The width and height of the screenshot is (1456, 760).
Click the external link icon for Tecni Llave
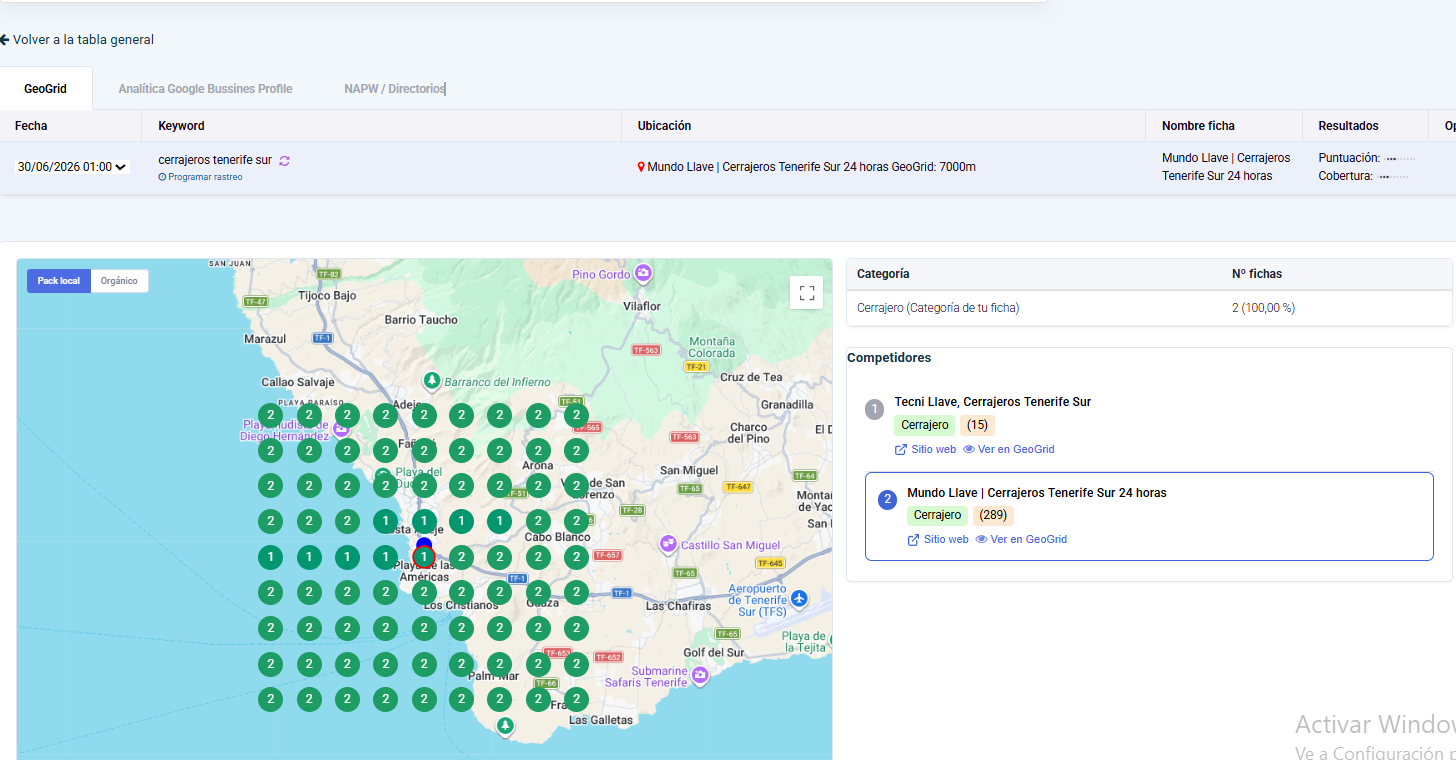click(901, 450)
